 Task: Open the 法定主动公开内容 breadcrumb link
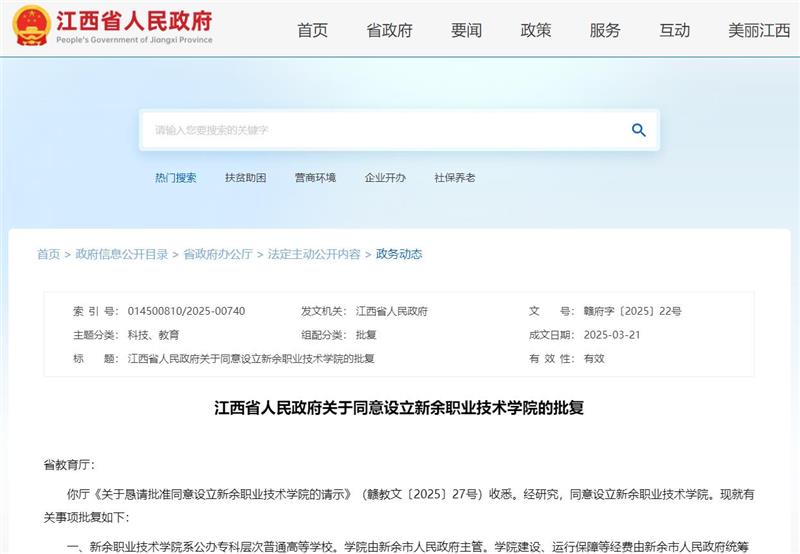coord(314,254)
